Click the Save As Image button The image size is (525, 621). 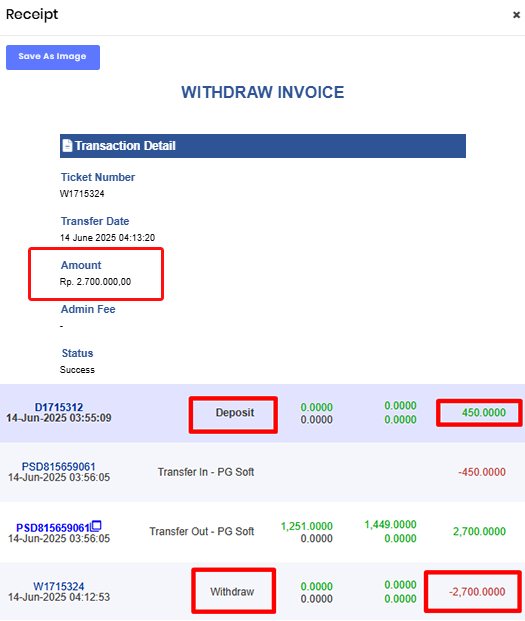(x=53, y=57)
